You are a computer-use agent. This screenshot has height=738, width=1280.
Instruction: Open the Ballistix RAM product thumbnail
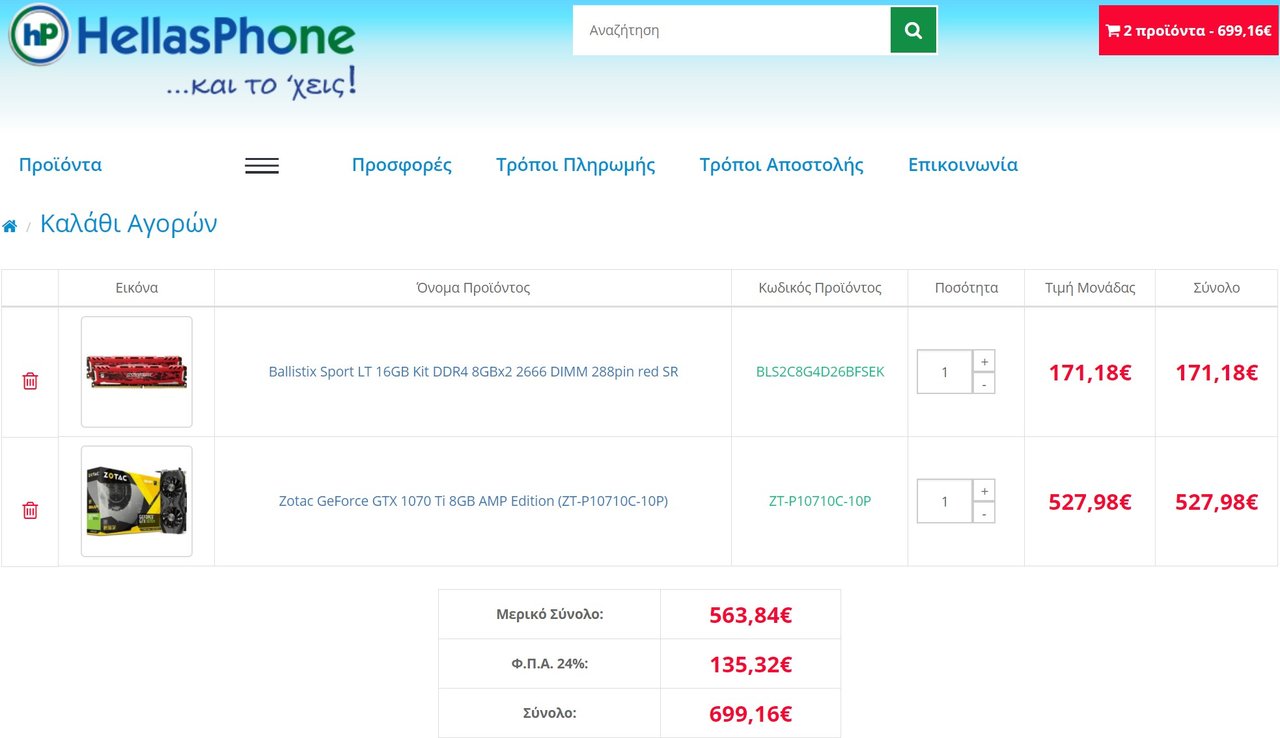(x=137, y=372)
